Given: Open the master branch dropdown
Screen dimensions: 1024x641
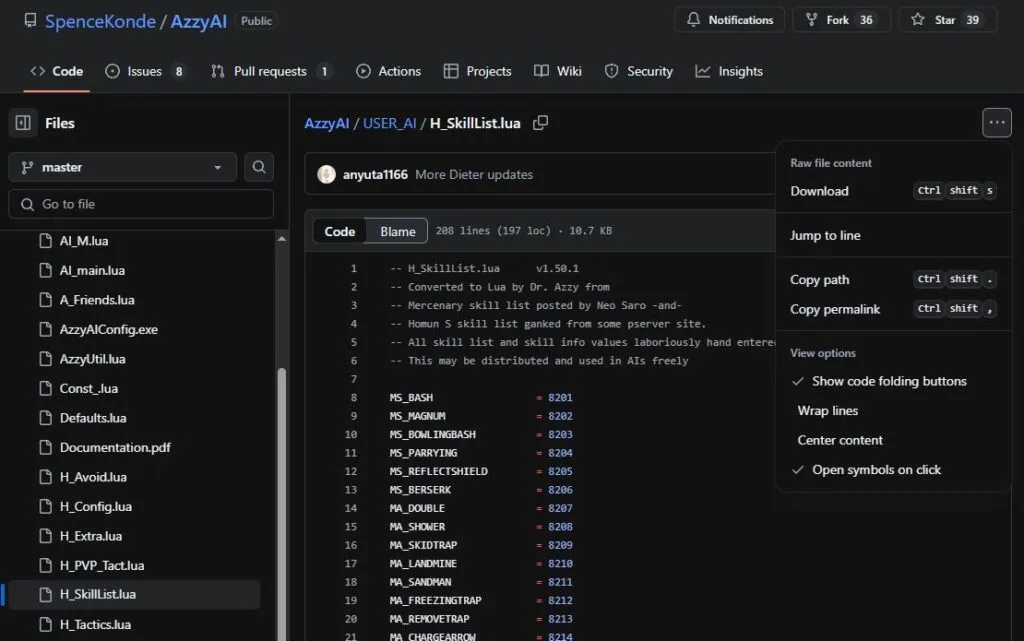Looking at the screenshot, I should pos(122,167).
